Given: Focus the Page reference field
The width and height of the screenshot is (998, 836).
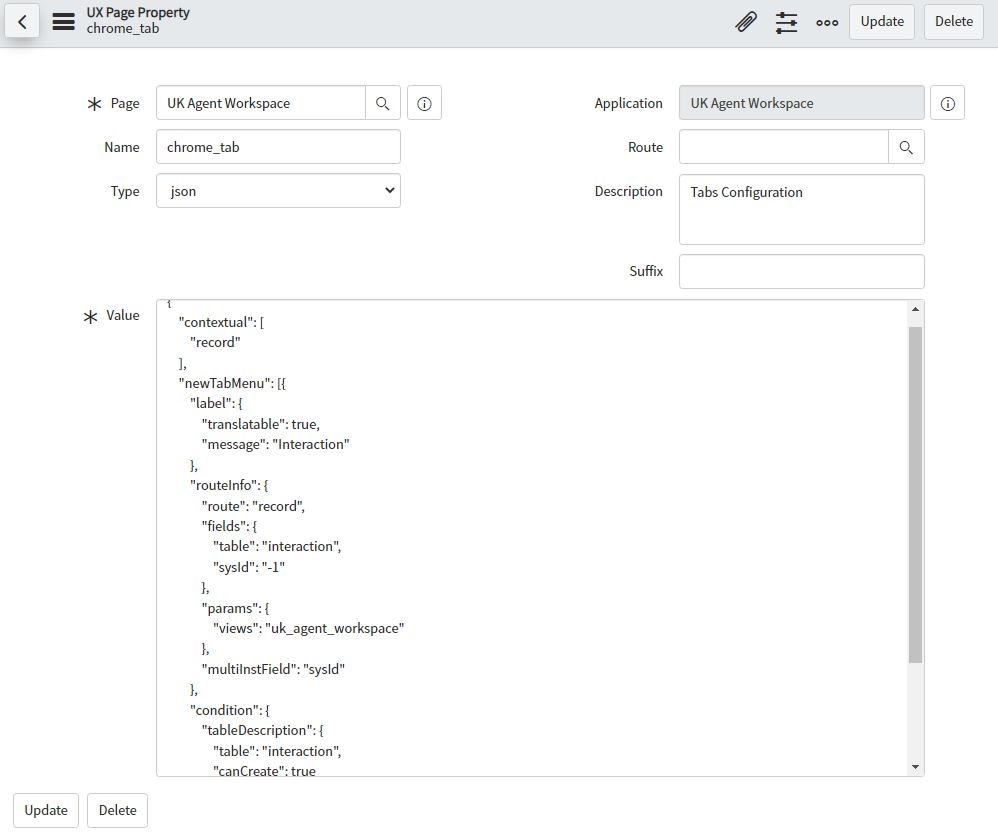Looking at the screenshot, I should 261,103.
